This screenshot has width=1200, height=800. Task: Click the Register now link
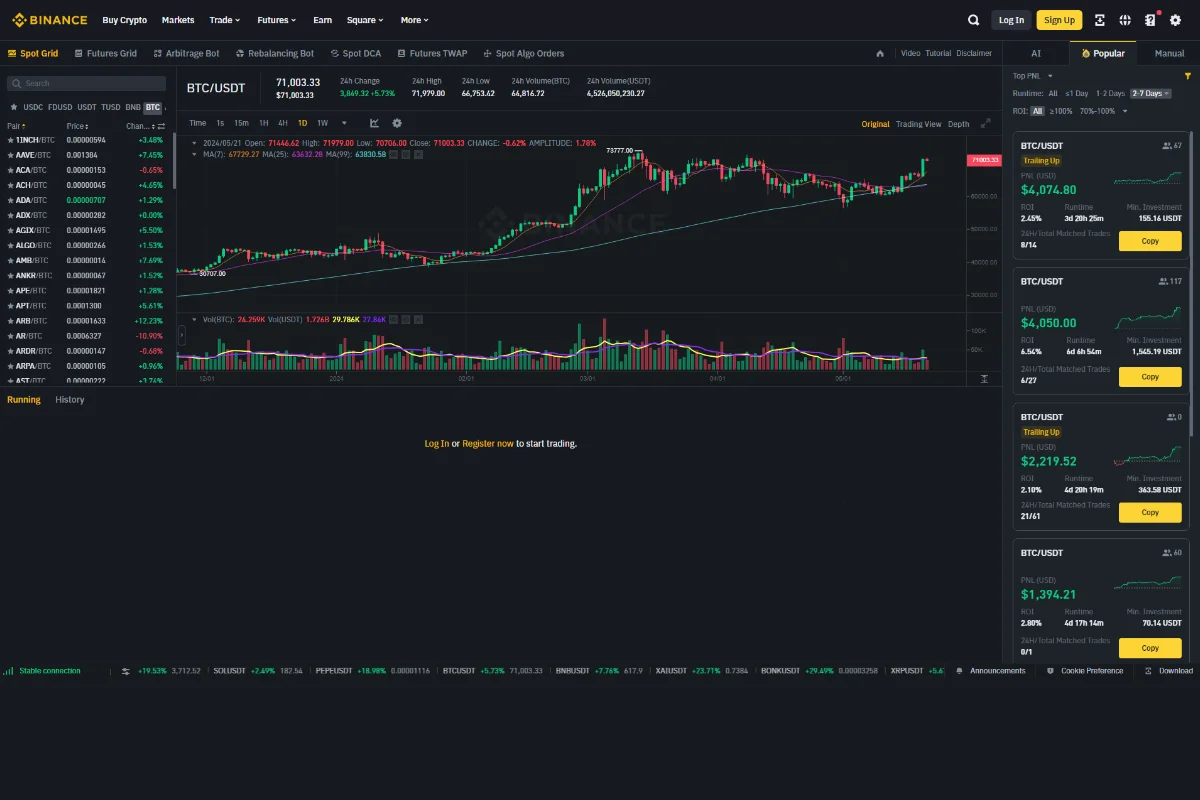click(x=488, y=443)
